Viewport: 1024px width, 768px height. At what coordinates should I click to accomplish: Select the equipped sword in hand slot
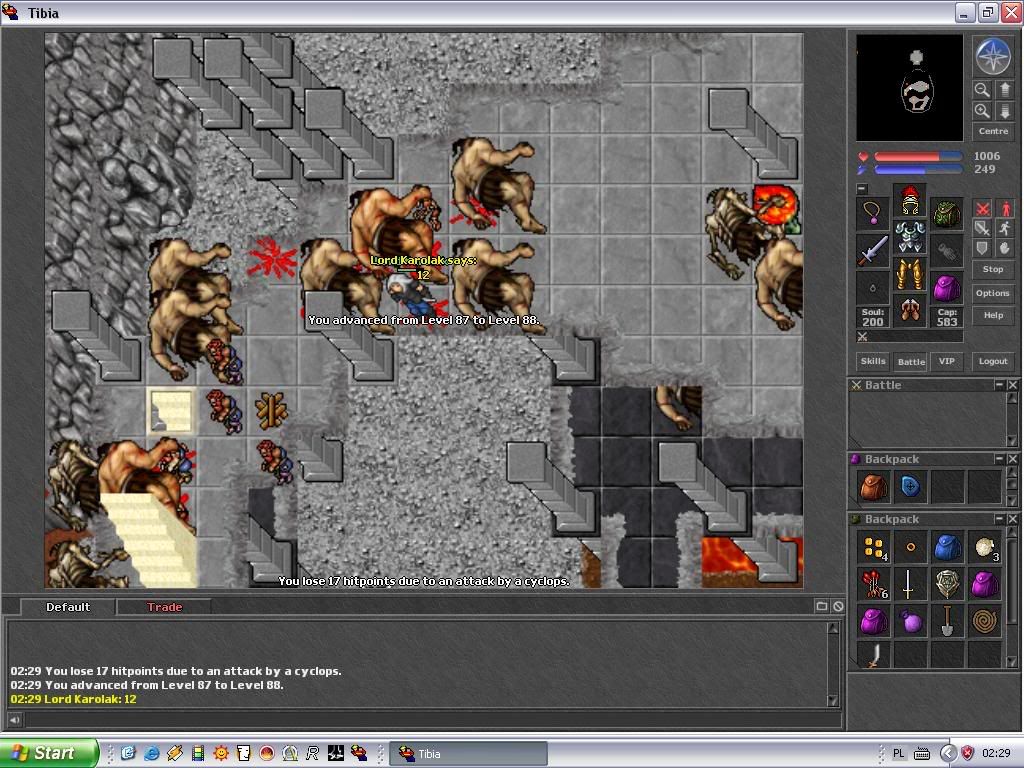coord(873,250)
